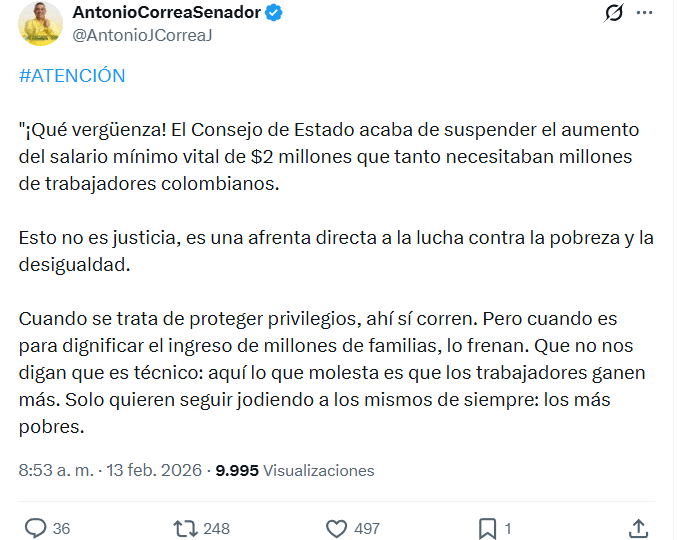The image size is (678, 540).
Task: Click the repost arrows icon
Action: click(x=185, y=527)
